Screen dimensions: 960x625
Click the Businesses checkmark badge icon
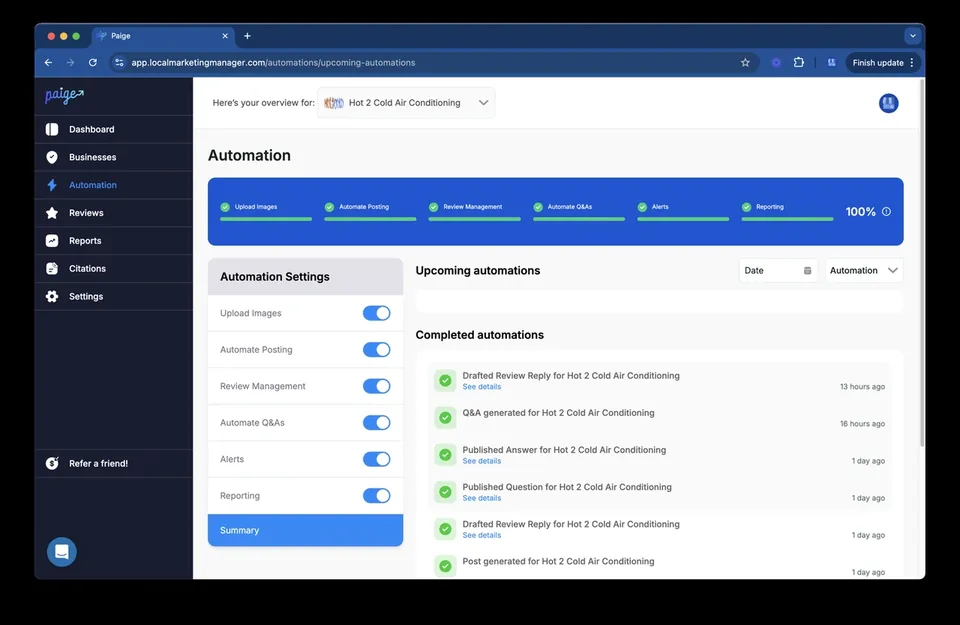pos(52,157)
